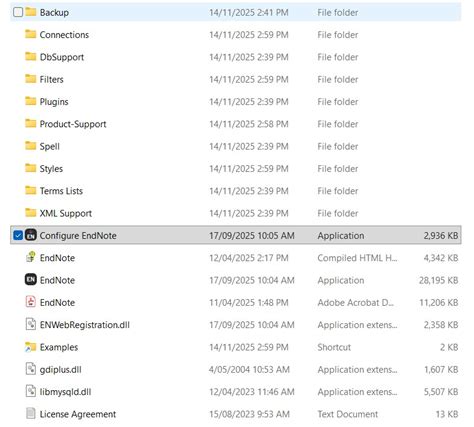
Task: Click the Configure EndNote application icon
Action: click(31, 235)
